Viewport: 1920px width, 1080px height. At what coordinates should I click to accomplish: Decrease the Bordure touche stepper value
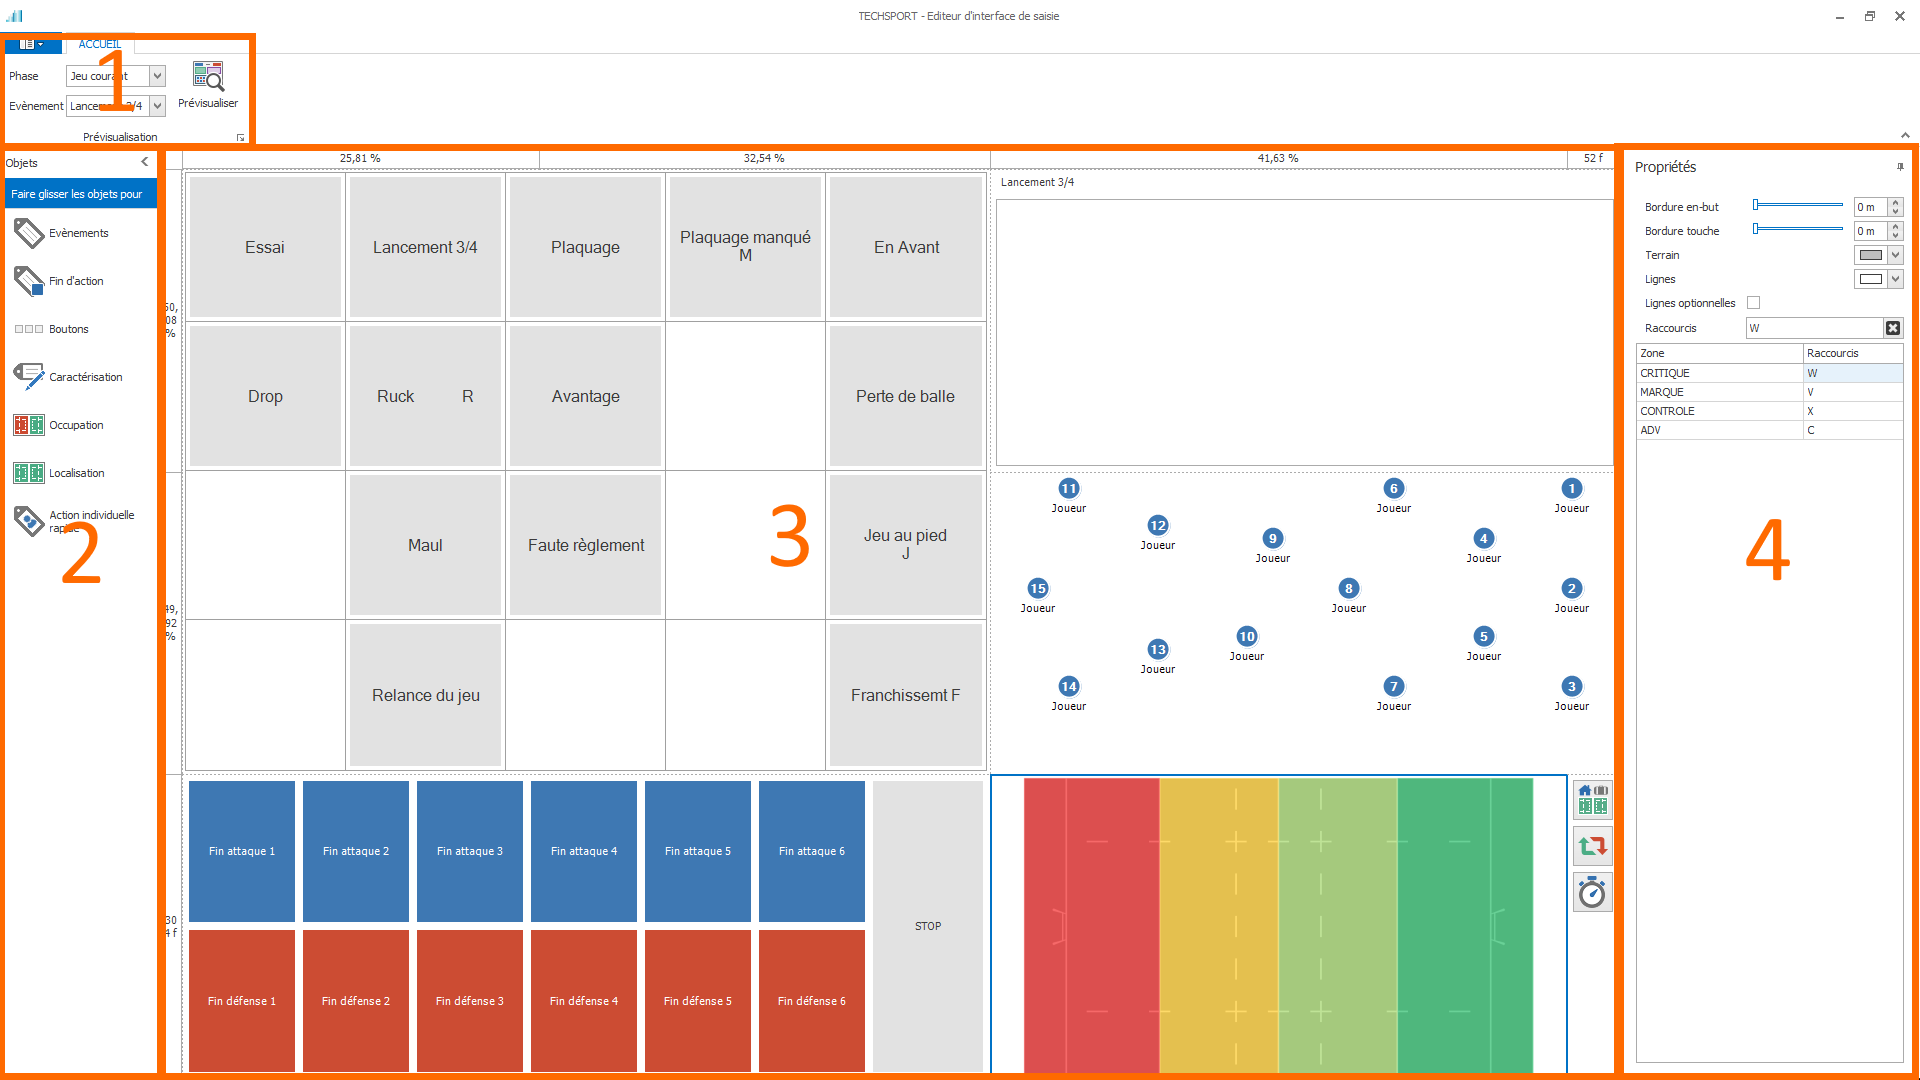(1895, 235)
